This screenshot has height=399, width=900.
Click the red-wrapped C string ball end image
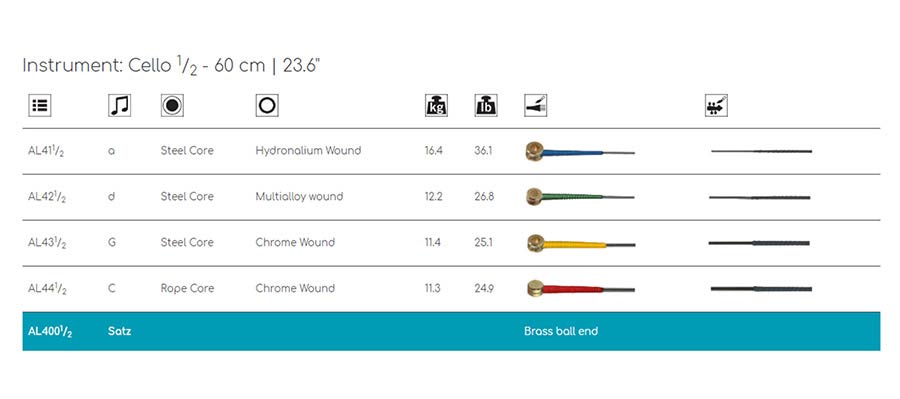tap(581, 289)
